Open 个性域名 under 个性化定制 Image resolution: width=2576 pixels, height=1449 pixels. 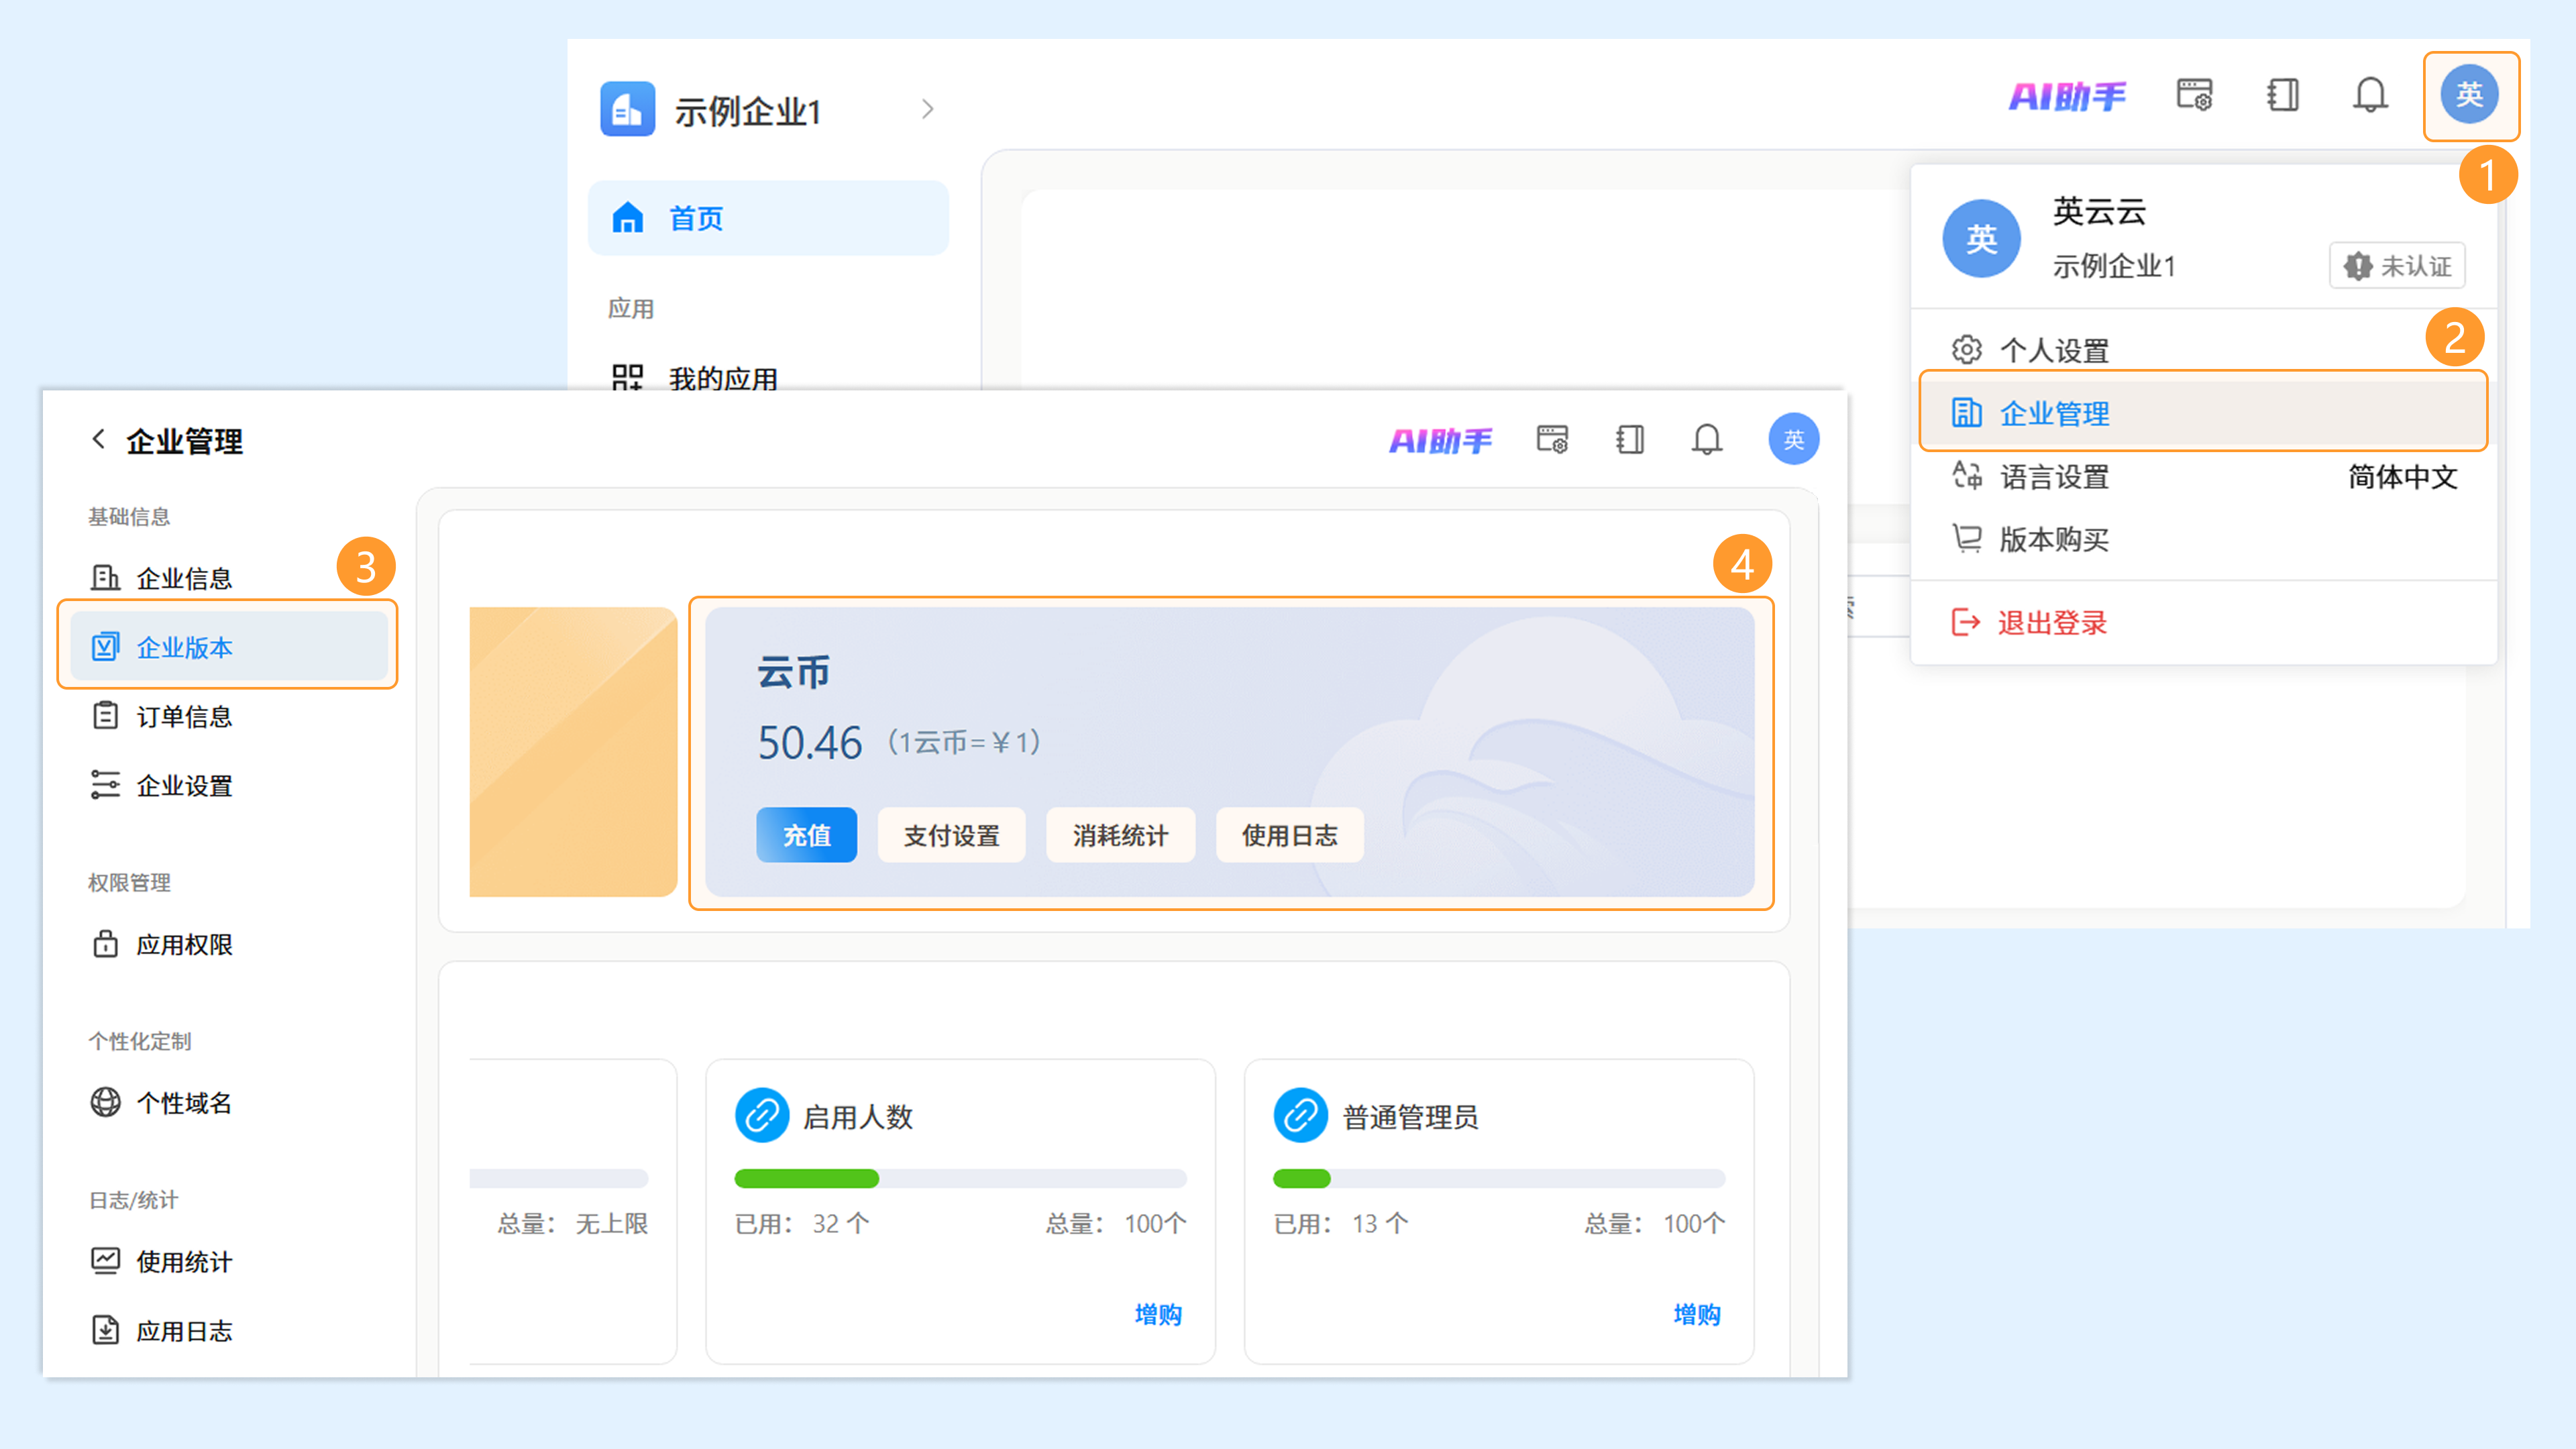(228, 1102)
